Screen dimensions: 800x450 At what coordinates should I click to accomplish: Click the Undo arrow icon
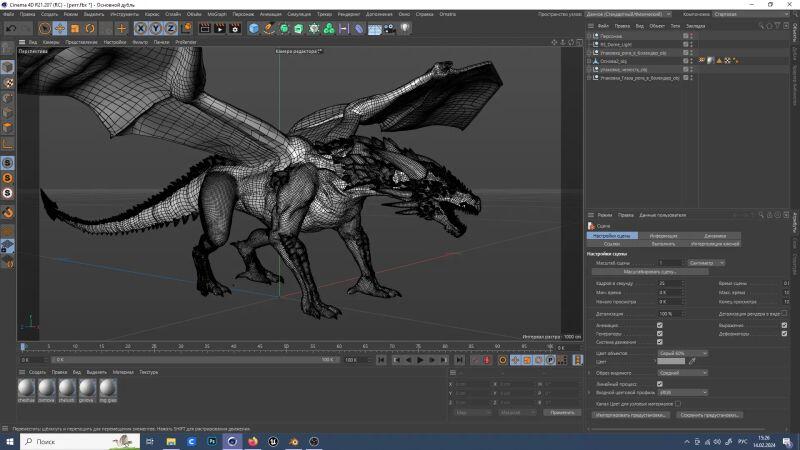tap(10, 29)
